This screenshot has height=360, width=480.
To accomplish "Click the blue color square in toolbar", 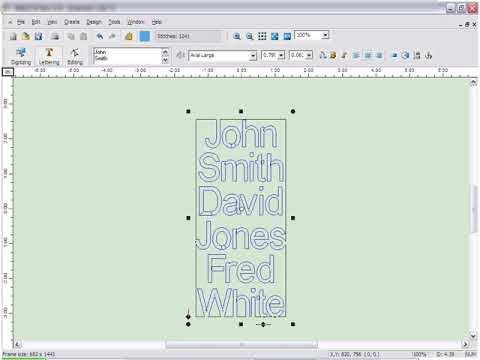I will (144, 36).
